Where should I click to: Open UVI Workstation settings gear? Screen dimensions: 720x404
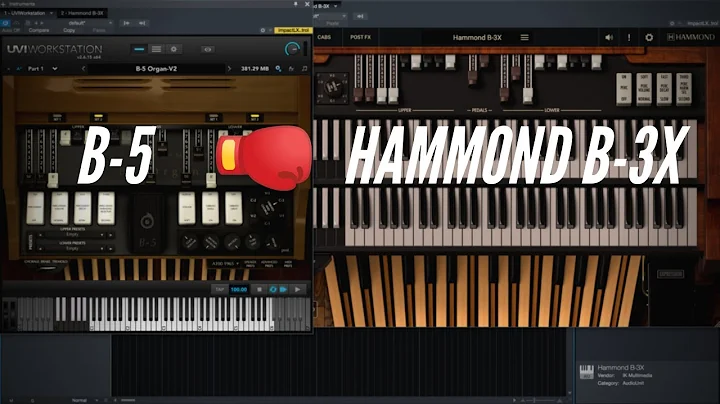(174, 49)
